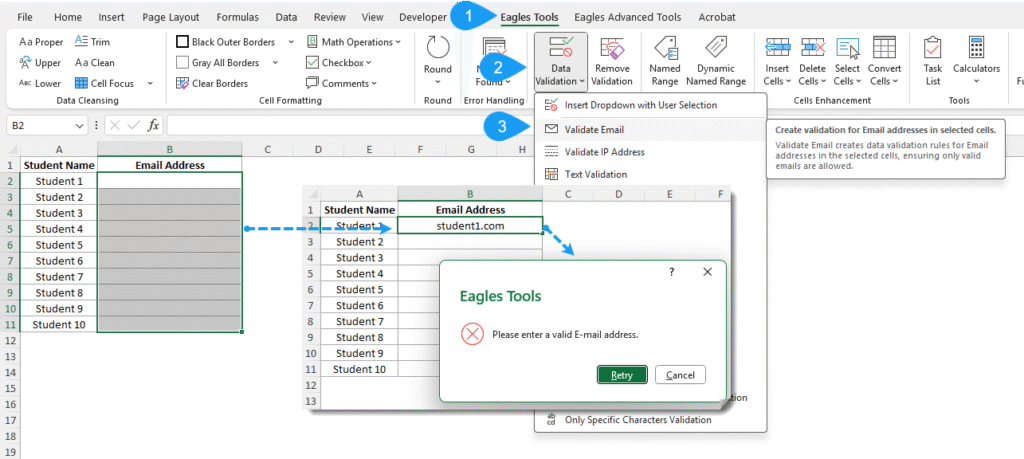Expand Black Outer Borders dropdown arrow

tap(290, 42)
